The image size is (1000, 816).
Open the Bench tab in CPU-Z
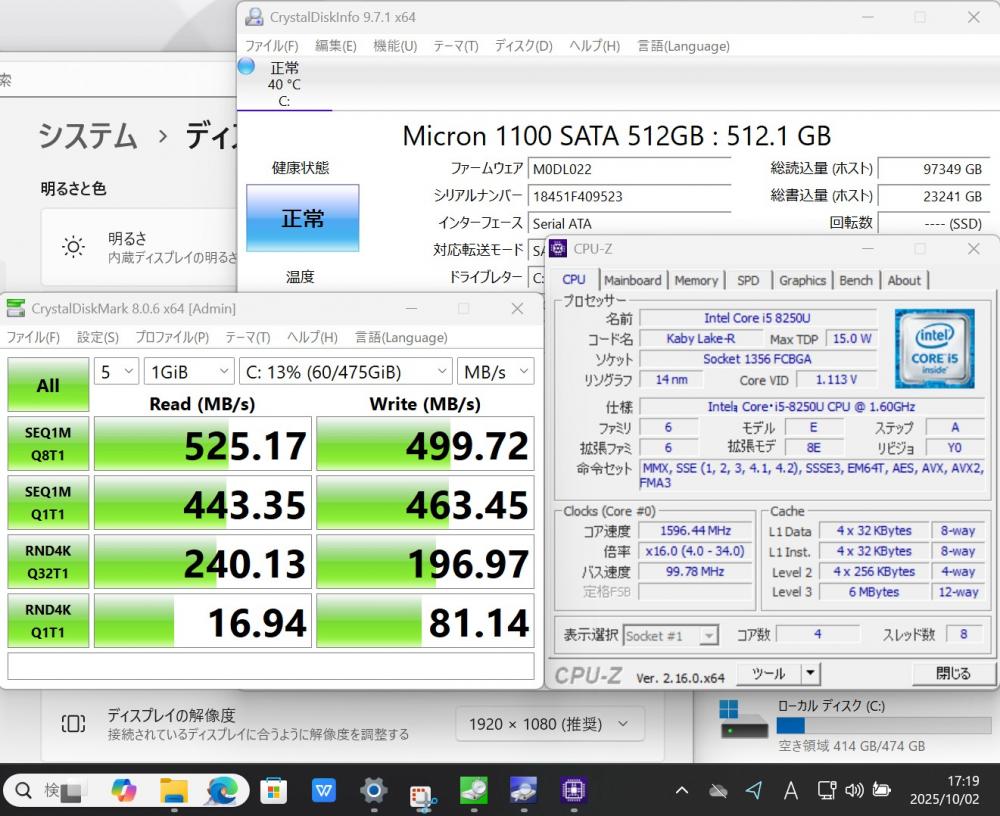point(856,281)
